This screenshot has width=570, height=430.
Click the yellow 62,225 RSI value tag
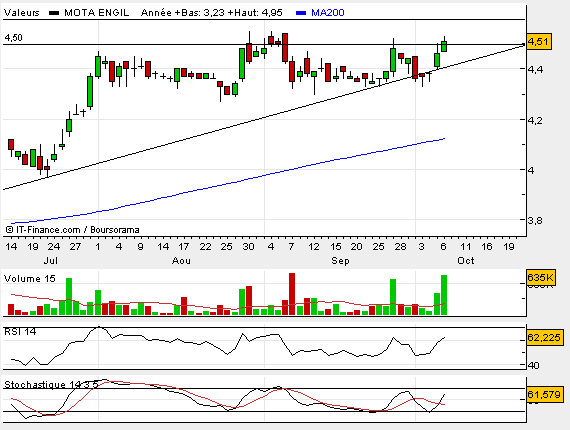click(544, 338)
